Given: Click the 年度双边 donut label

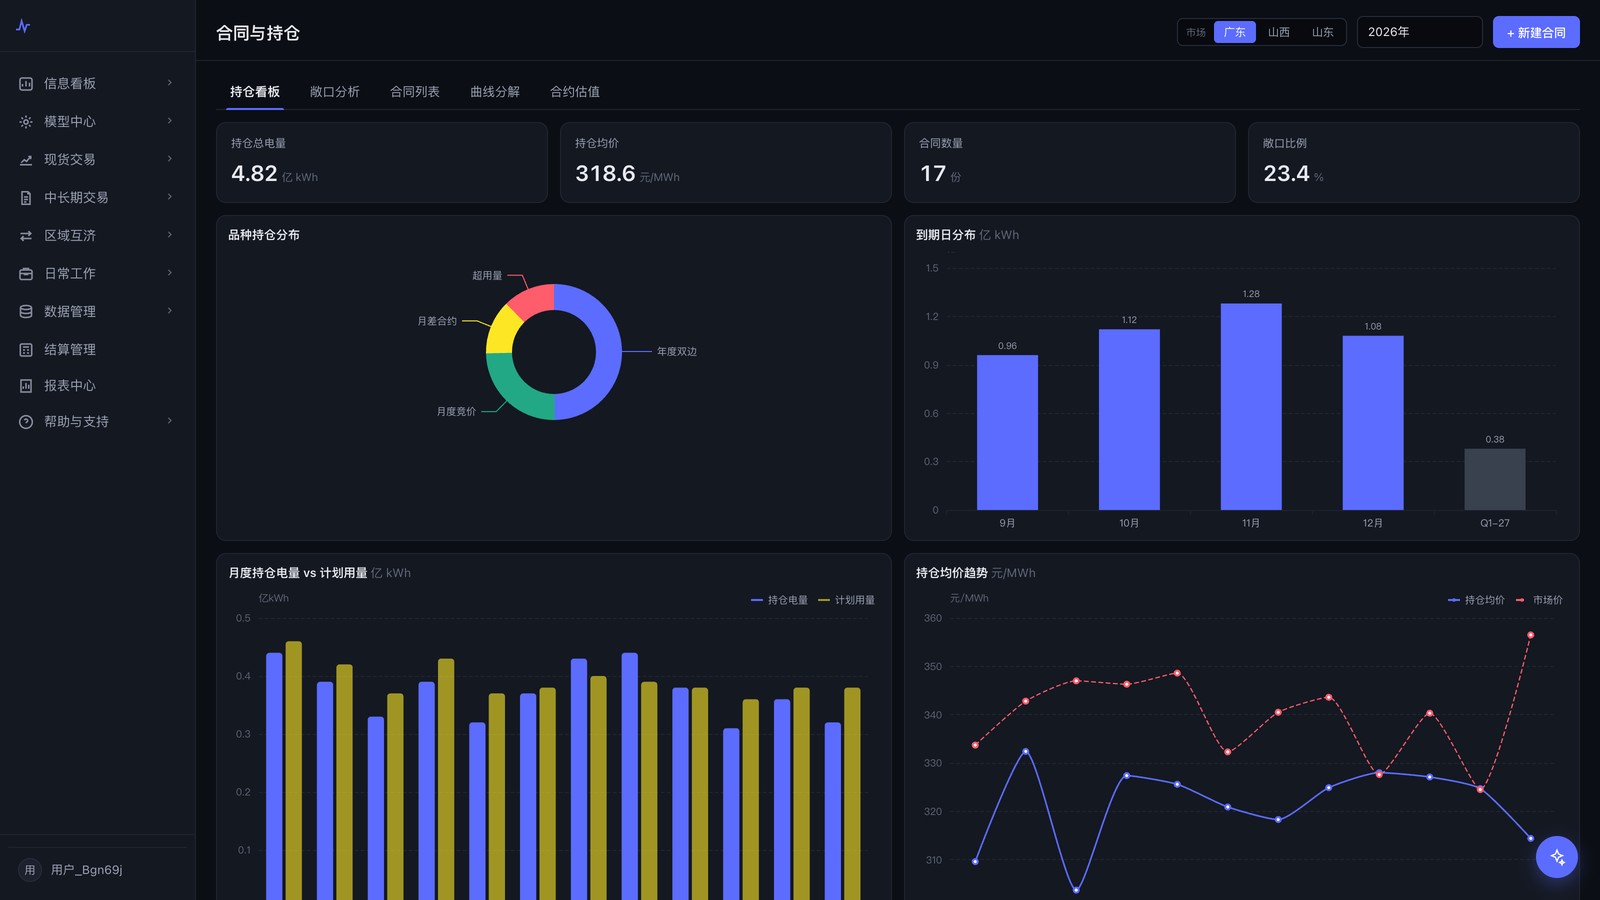Looking at the screenshot, I should 677,352.
